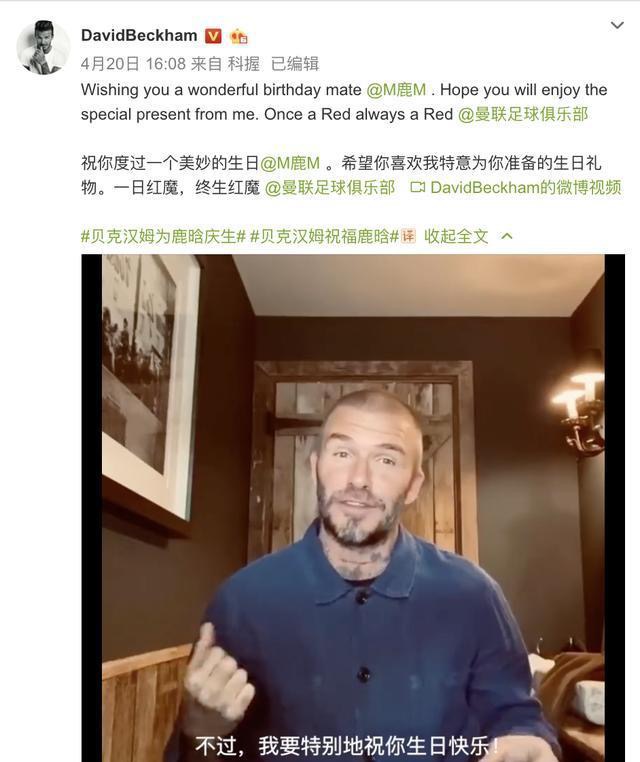Open hashtag #贝克汉姆为鹿晗庆生#

click(163, 237)
